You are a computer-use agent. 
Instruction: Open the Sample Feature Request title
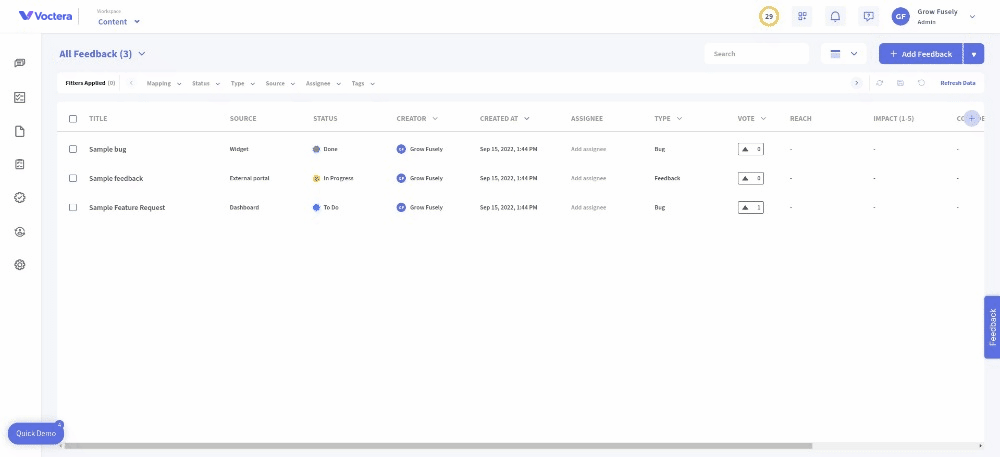pos(127,208)
